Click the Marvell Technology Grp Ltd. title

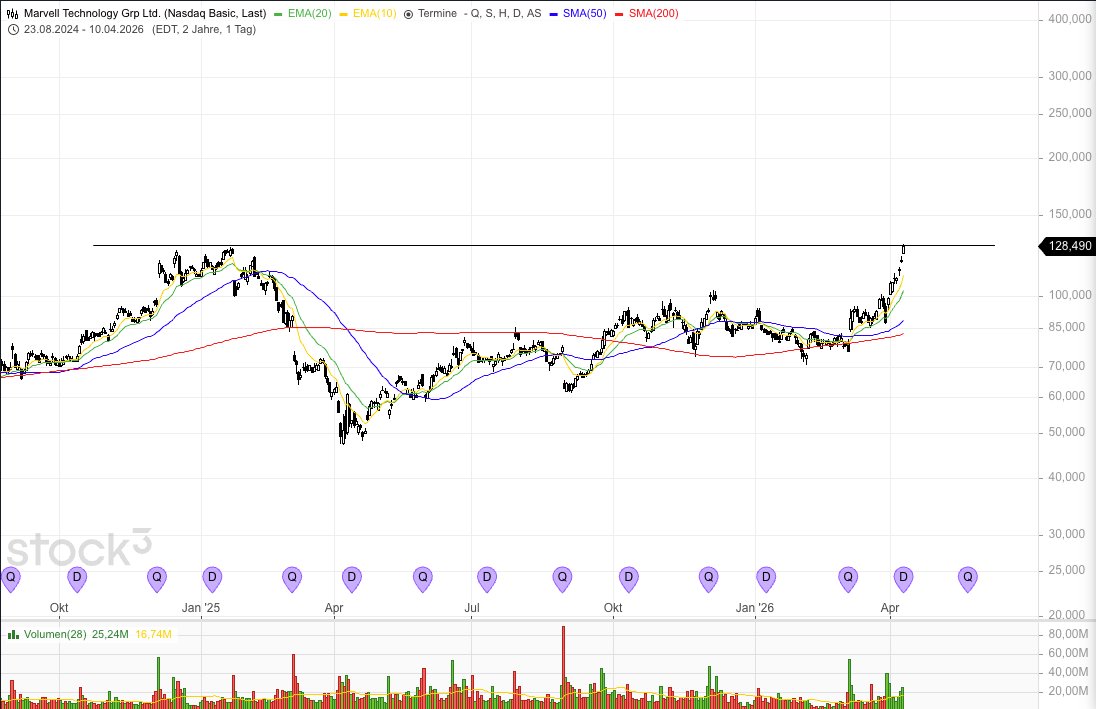tap(145, 13)
